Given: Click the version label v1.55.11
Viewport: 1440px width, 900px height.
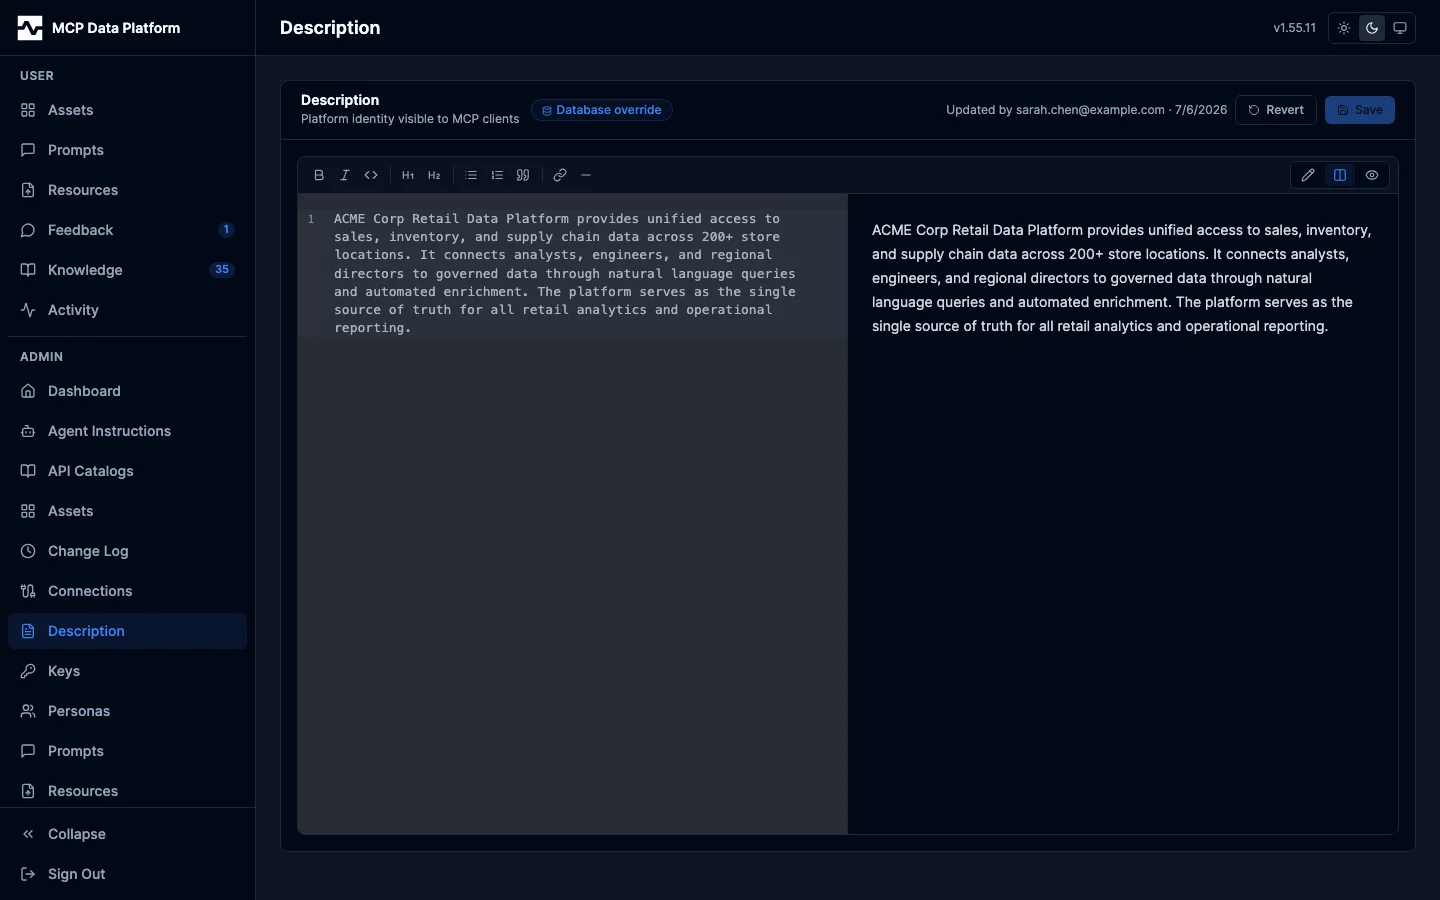Looking at the screenshot, I should (x=1294, y=28).
